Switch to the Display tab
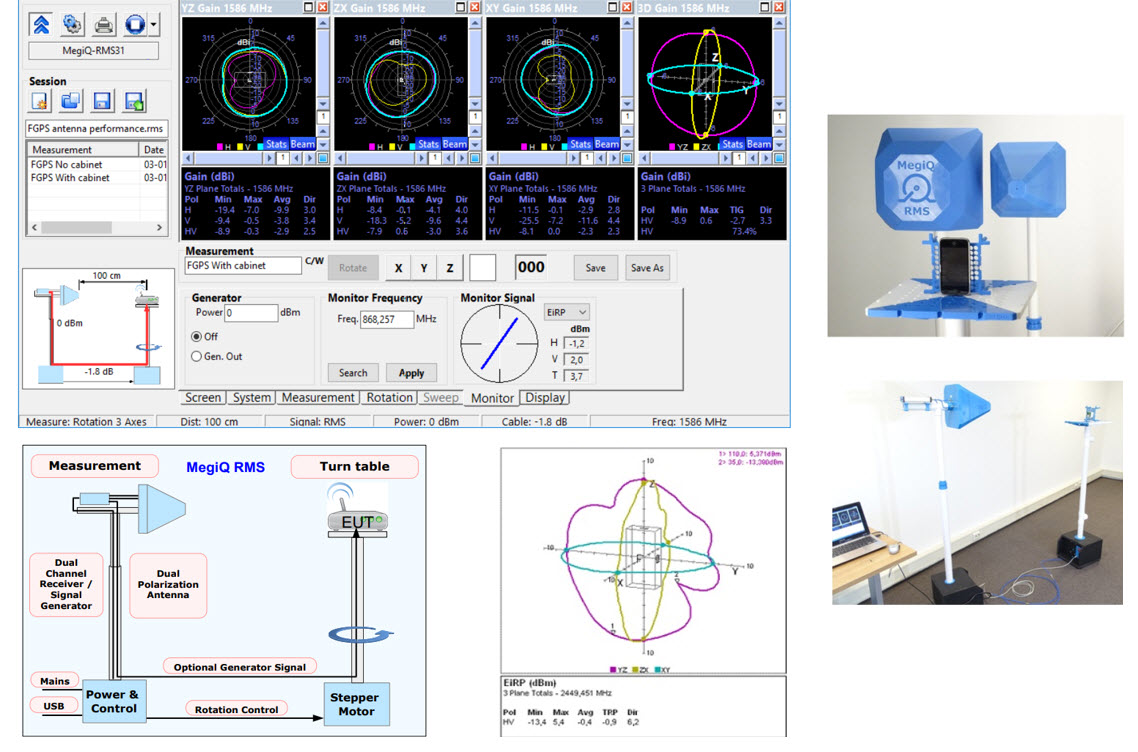This screenshot has width=1138, height=752. [x=545, y=398]
